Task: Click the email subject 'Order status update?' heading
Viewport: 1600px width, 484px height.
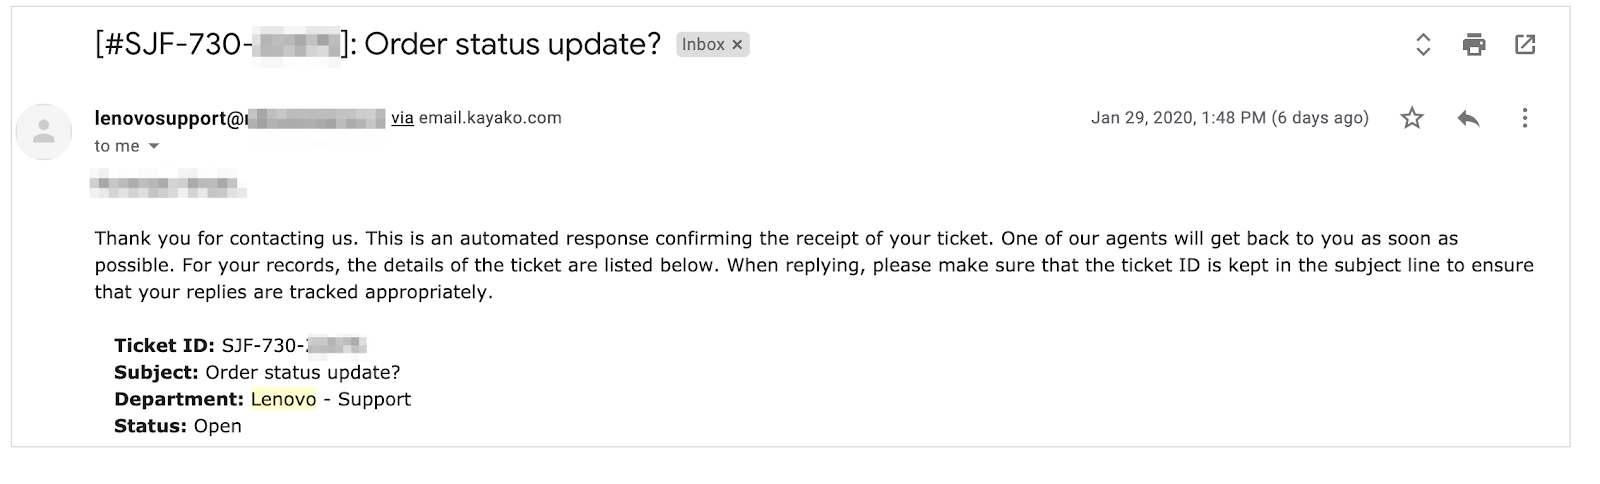Action: click(x=512, y=44)
